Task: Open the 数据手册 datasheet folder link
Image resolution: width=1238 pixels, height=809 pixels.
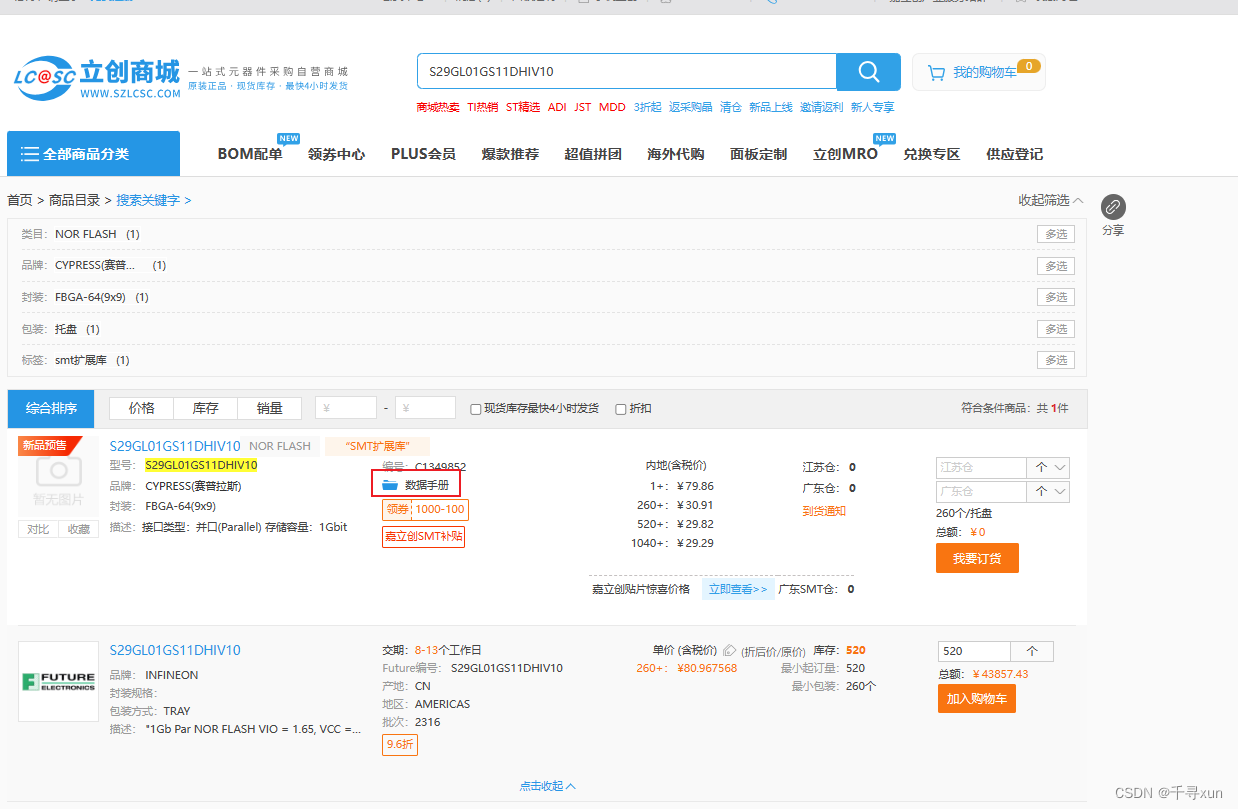Action: [416, 485]
